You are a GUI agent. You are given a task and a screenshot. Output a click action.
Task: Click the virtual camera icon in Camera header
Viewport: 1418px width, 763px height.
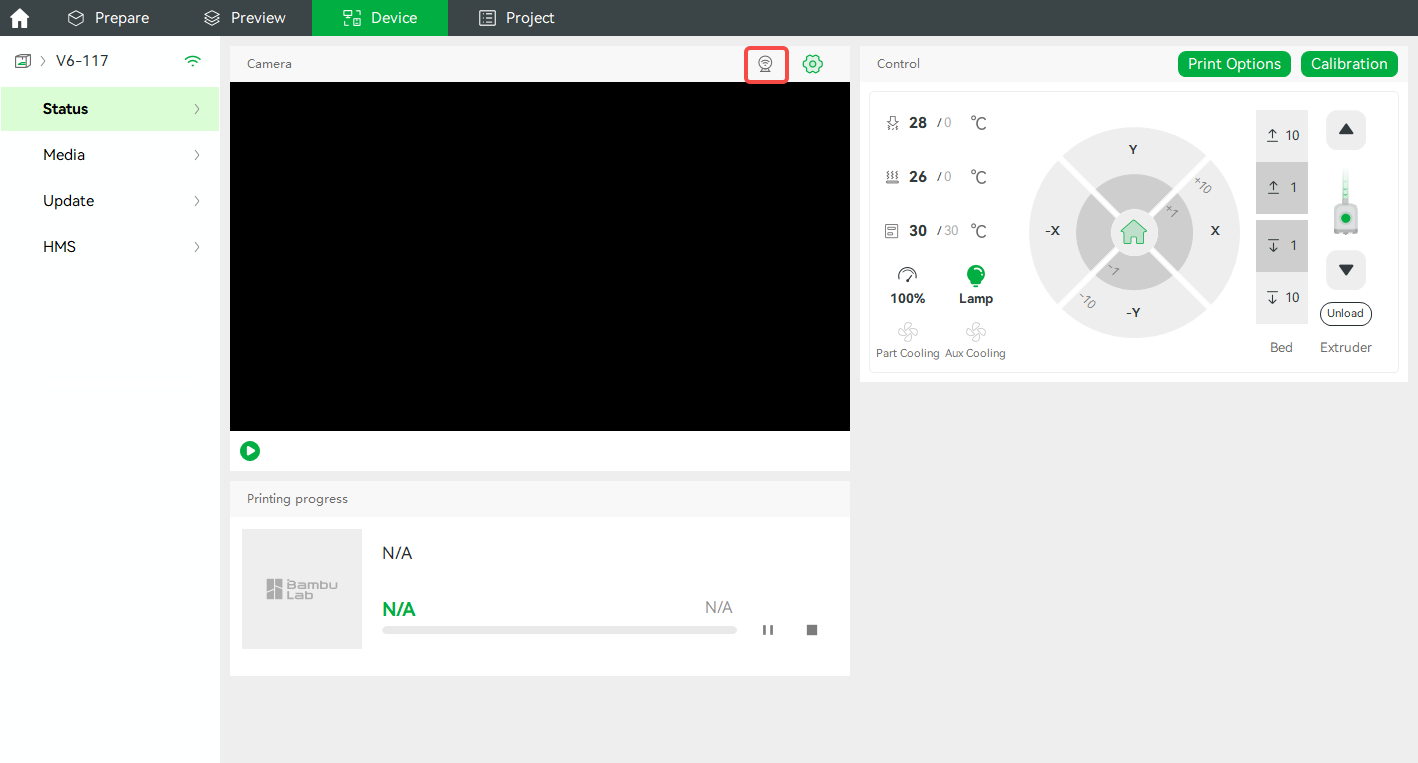click(766, 64)
